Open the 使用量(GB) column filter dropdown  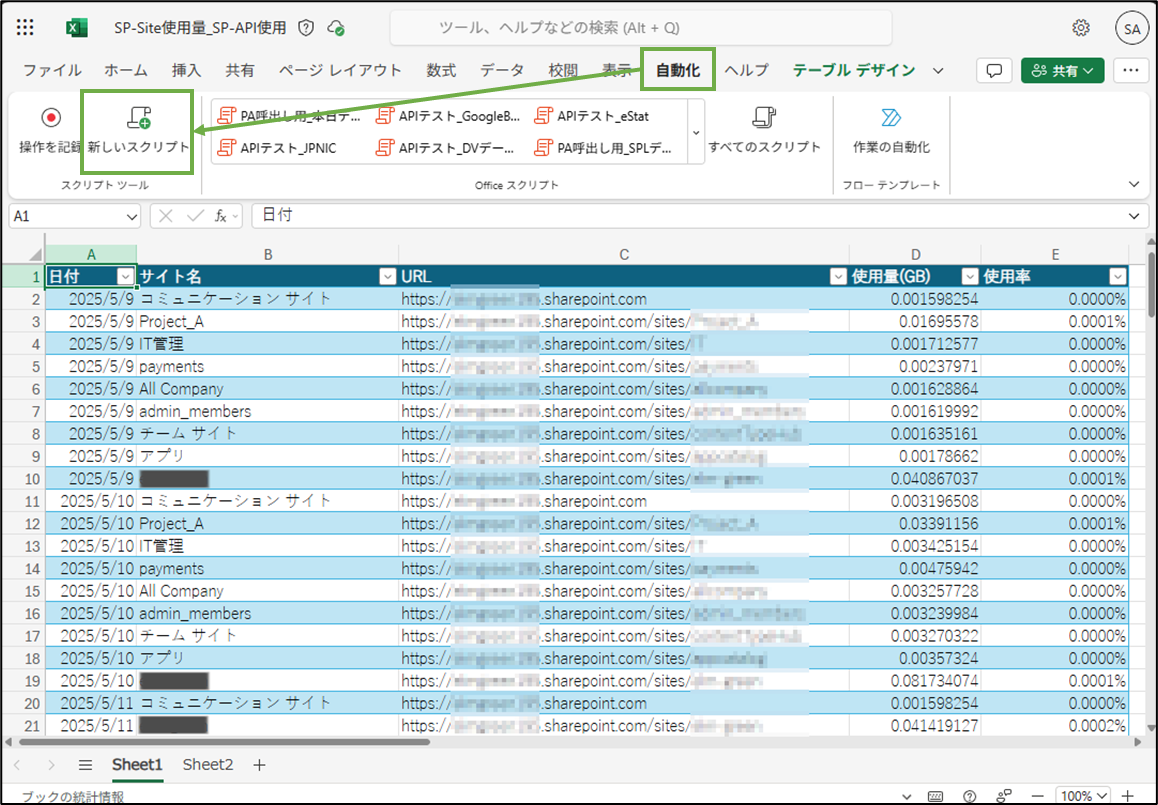[x=970, y=276]
